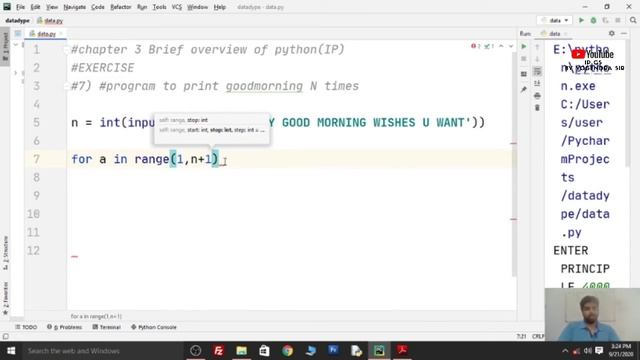
Task: Open the Terminal tool window
Action: 107,327
